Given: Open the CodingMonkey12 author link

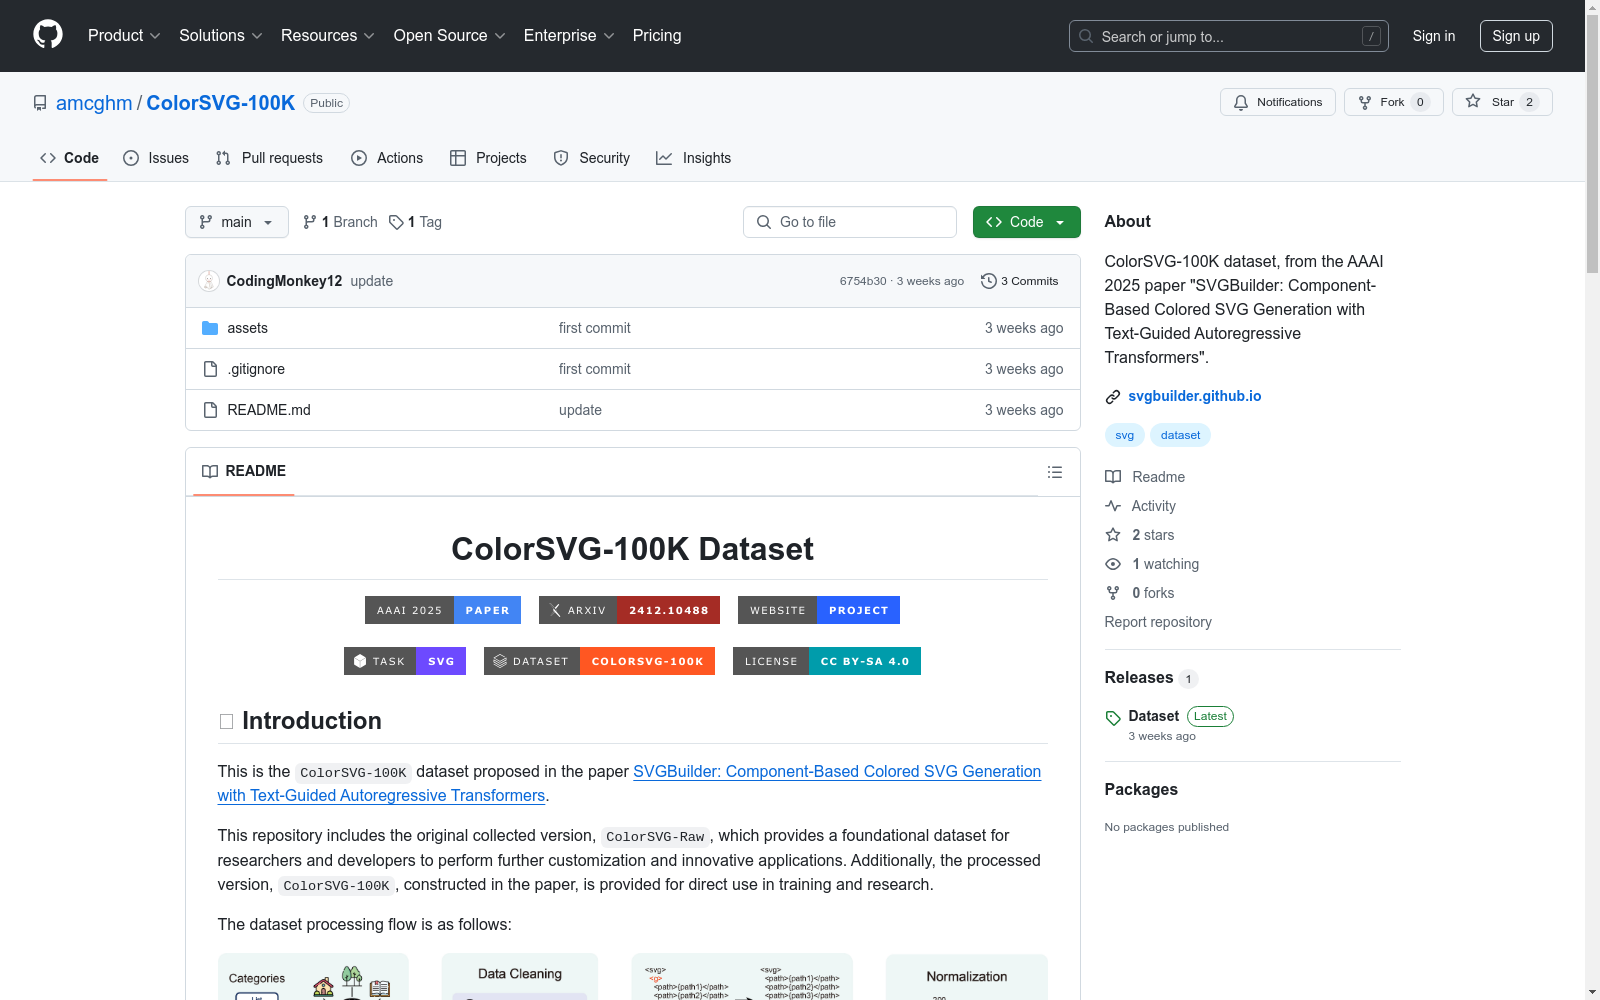Looking at the screenshot, I should coord(284,281).
